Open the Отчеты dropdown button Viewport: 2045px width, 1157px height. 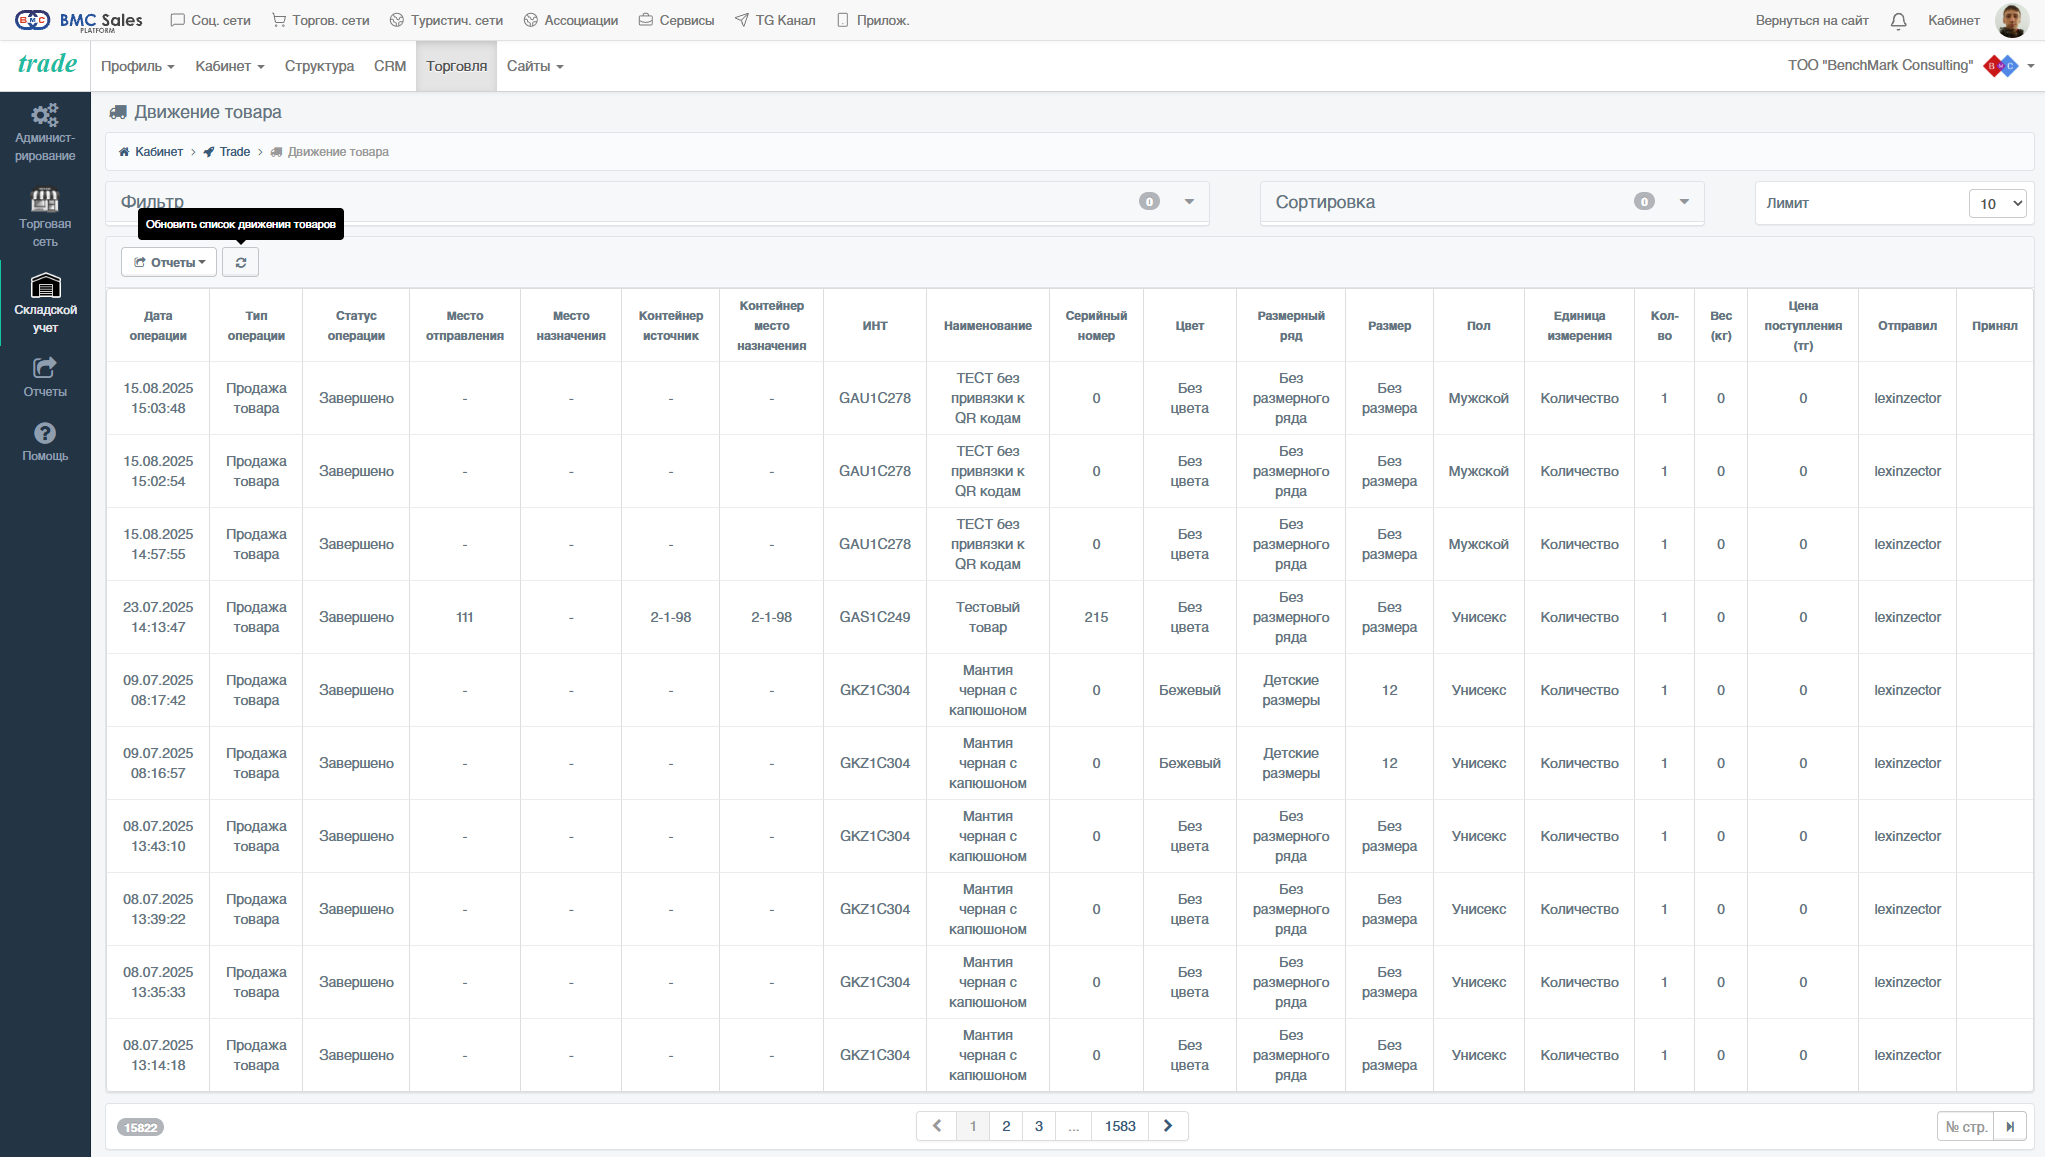tap(169, 262)
